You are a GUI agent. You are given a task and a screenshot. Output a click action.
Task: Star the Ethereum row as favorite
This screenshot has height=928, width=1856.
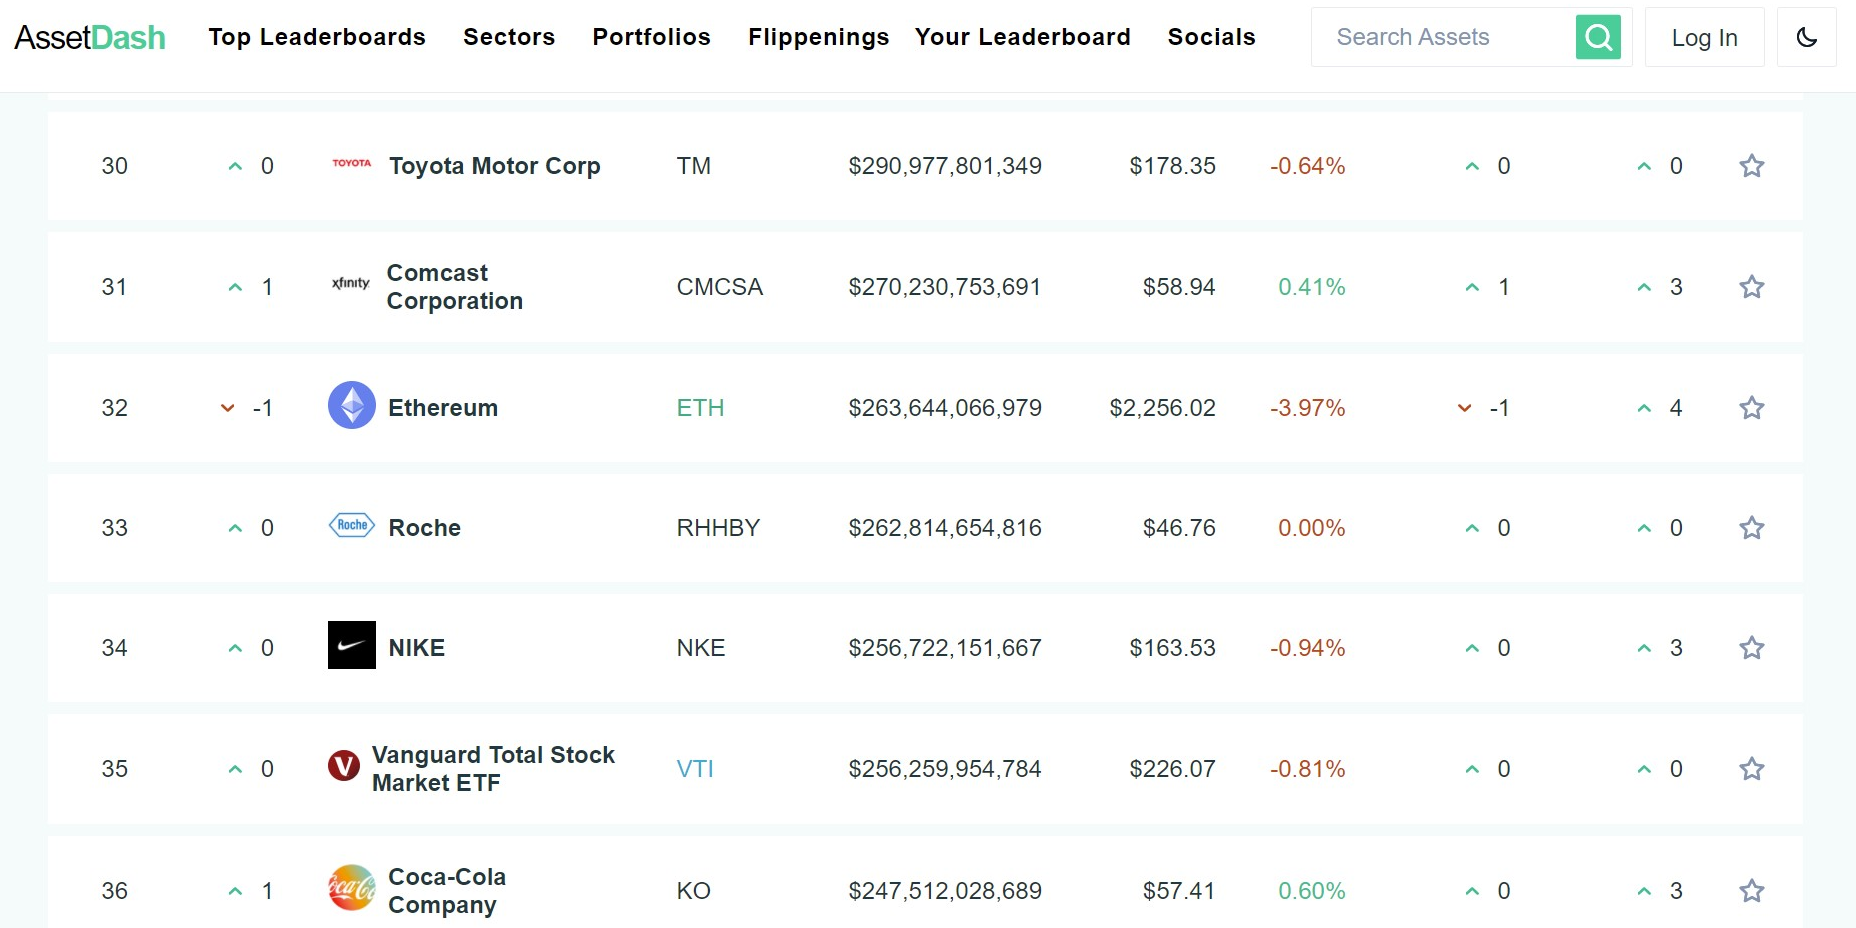pos(1751,408)
